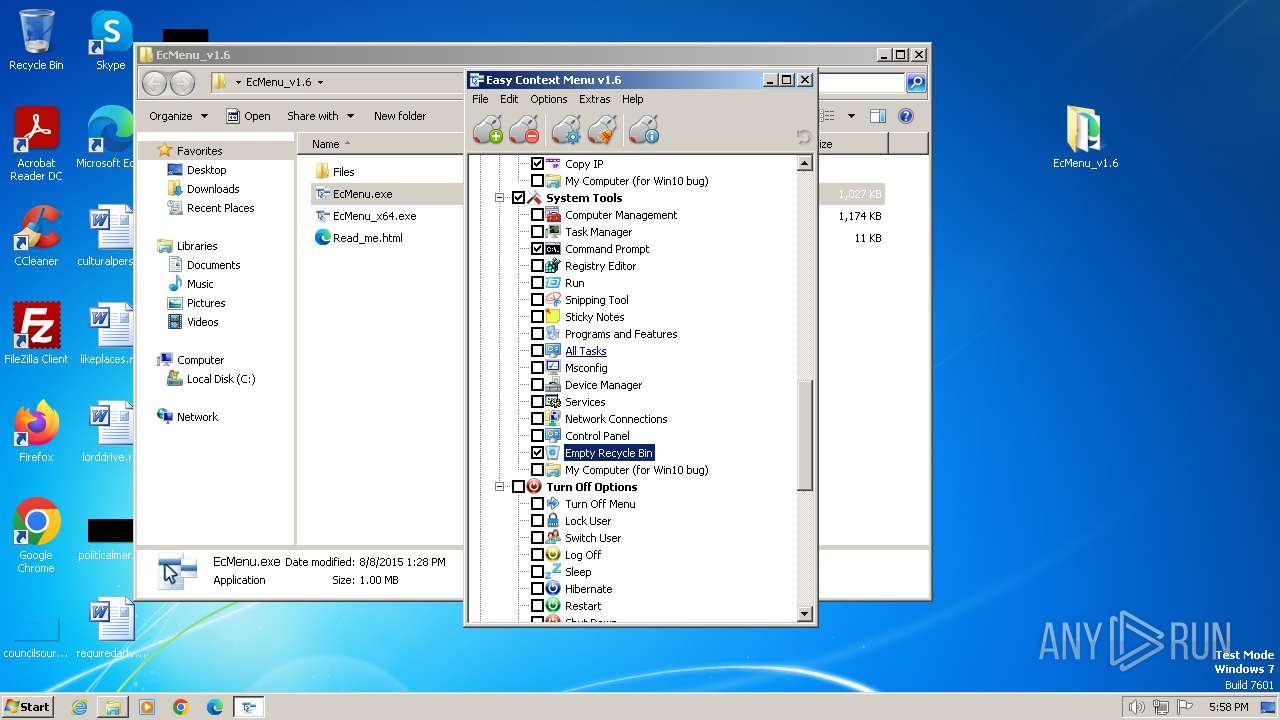Open the Share with dropdown

coord(320,116)
